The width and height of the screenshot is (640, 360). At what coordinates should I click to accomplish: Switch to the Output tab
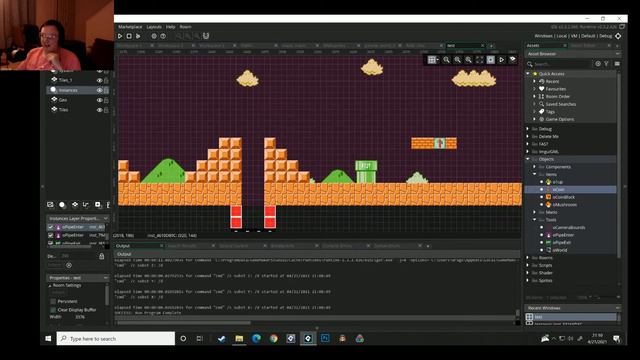(x=139, y=246)
